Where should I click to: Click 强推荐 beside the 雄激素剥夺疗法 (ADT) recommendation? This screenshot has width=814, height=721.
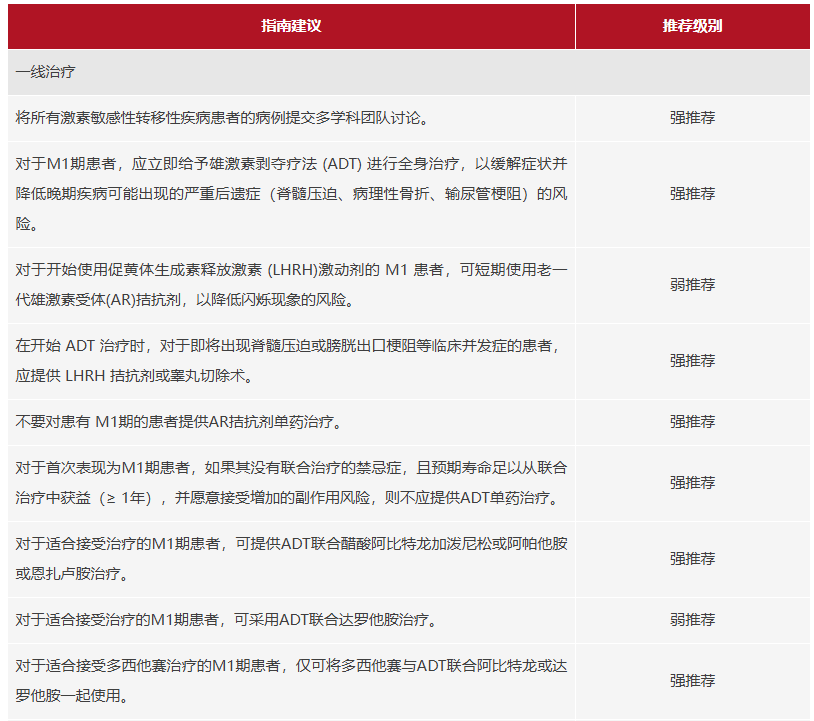click(692, 194)
